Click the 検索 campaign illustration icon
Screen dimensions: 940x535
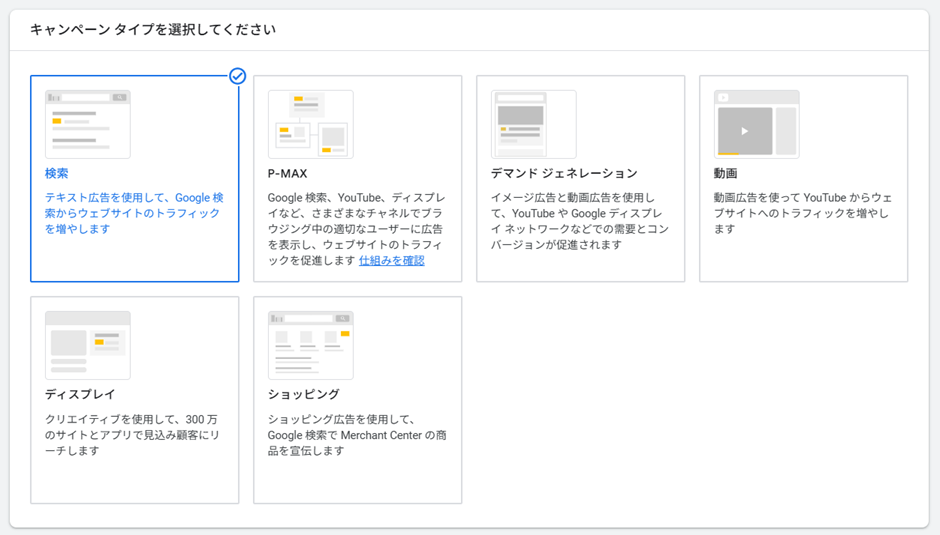pyautogui.click(x=87, y=124)
